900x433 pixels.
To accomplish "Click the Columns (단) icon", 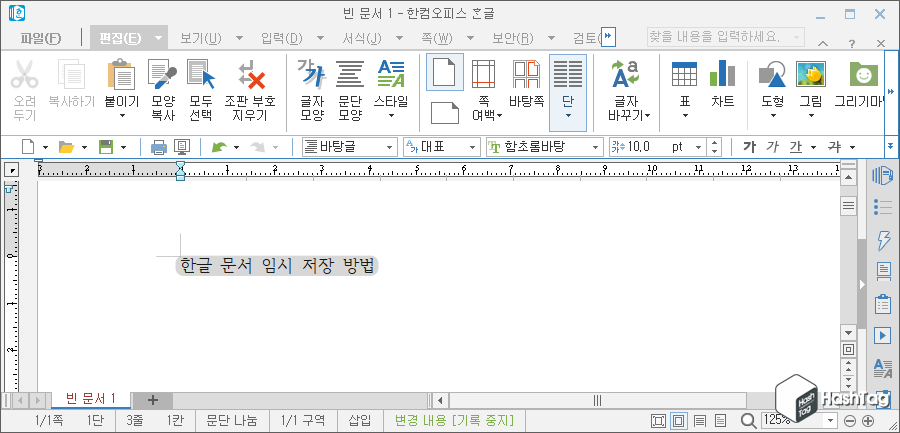I will (x=568, y=74).
